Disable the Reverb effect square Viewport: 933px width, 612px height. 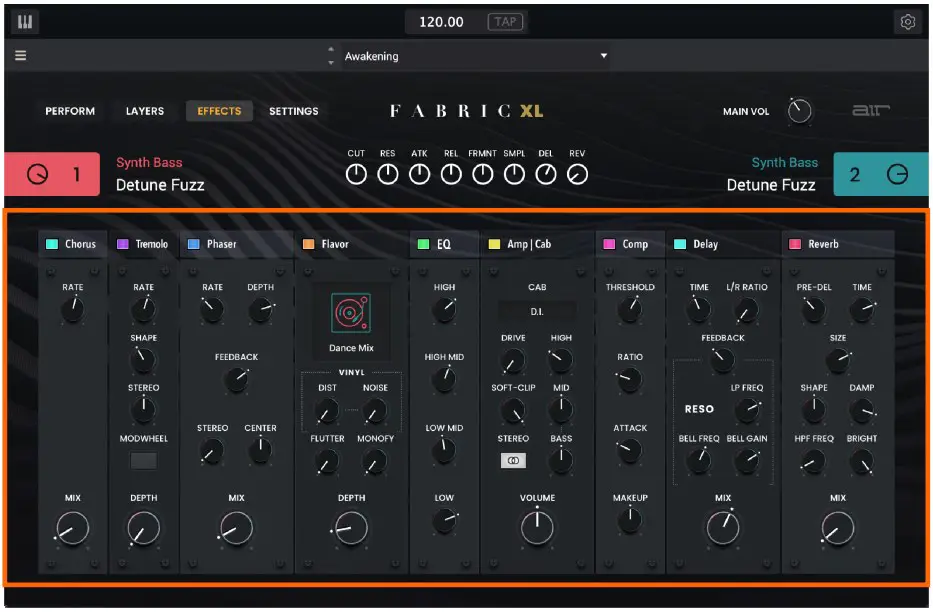click(795, 244)
